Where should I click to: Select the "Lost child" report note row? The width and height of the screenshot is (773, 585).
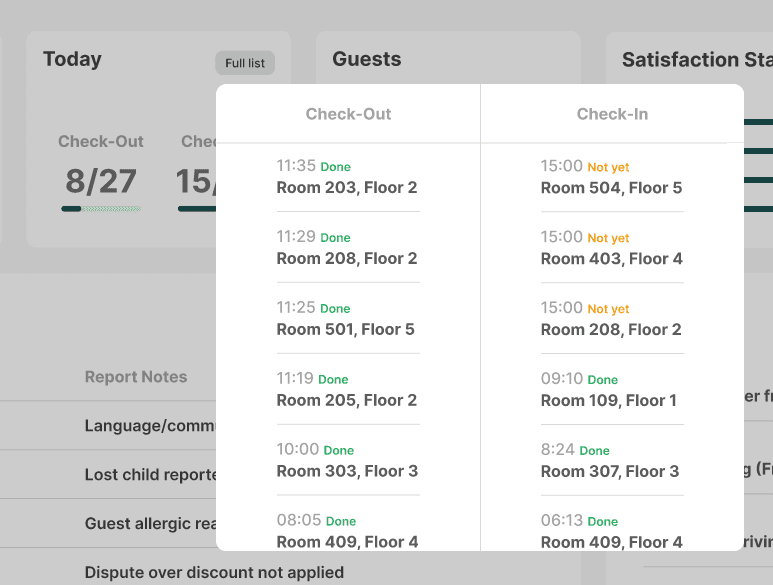point(150,475)
